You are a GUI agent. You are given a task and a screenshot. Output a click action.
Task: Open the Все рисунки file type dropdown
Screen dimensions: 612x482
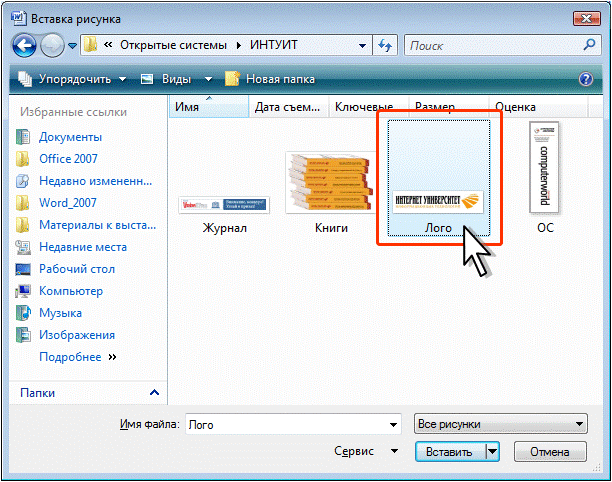point(500,424)
